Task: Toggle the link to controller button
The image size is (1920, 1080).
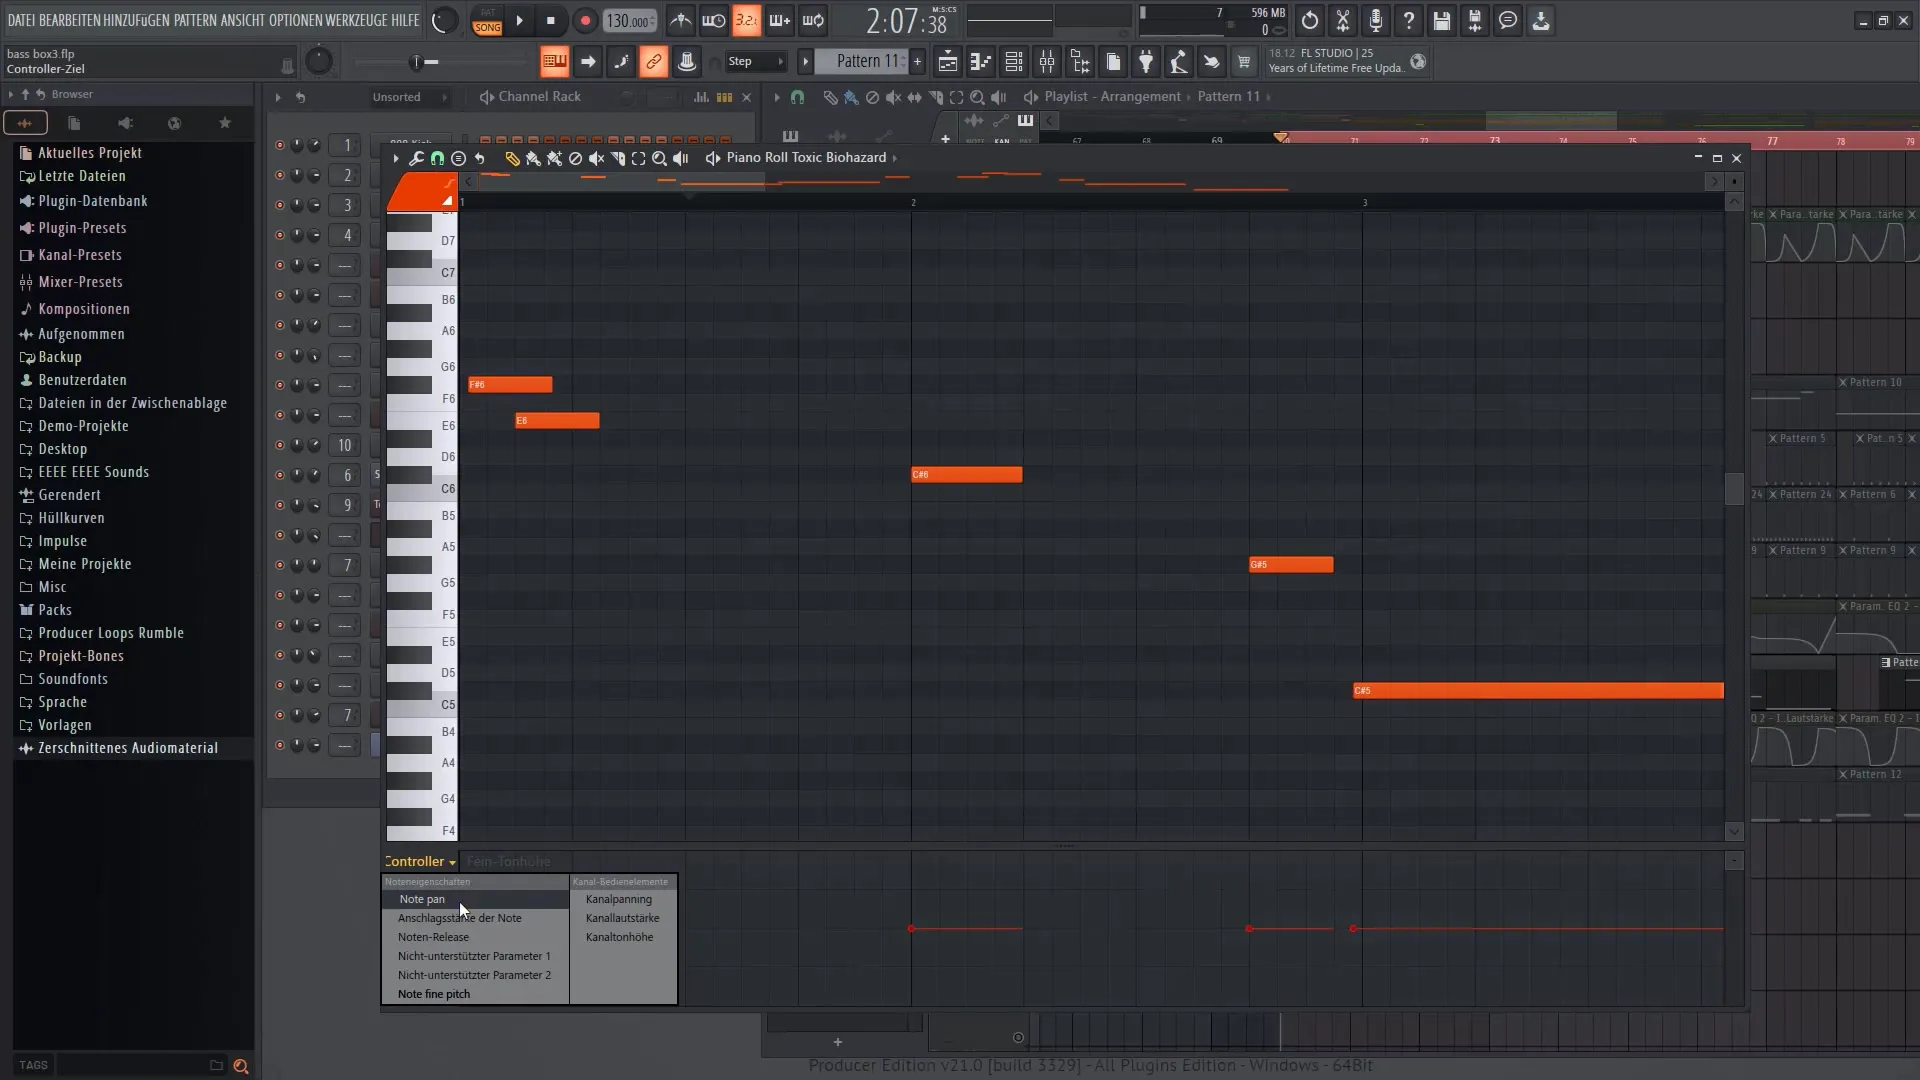Action: 653,62
